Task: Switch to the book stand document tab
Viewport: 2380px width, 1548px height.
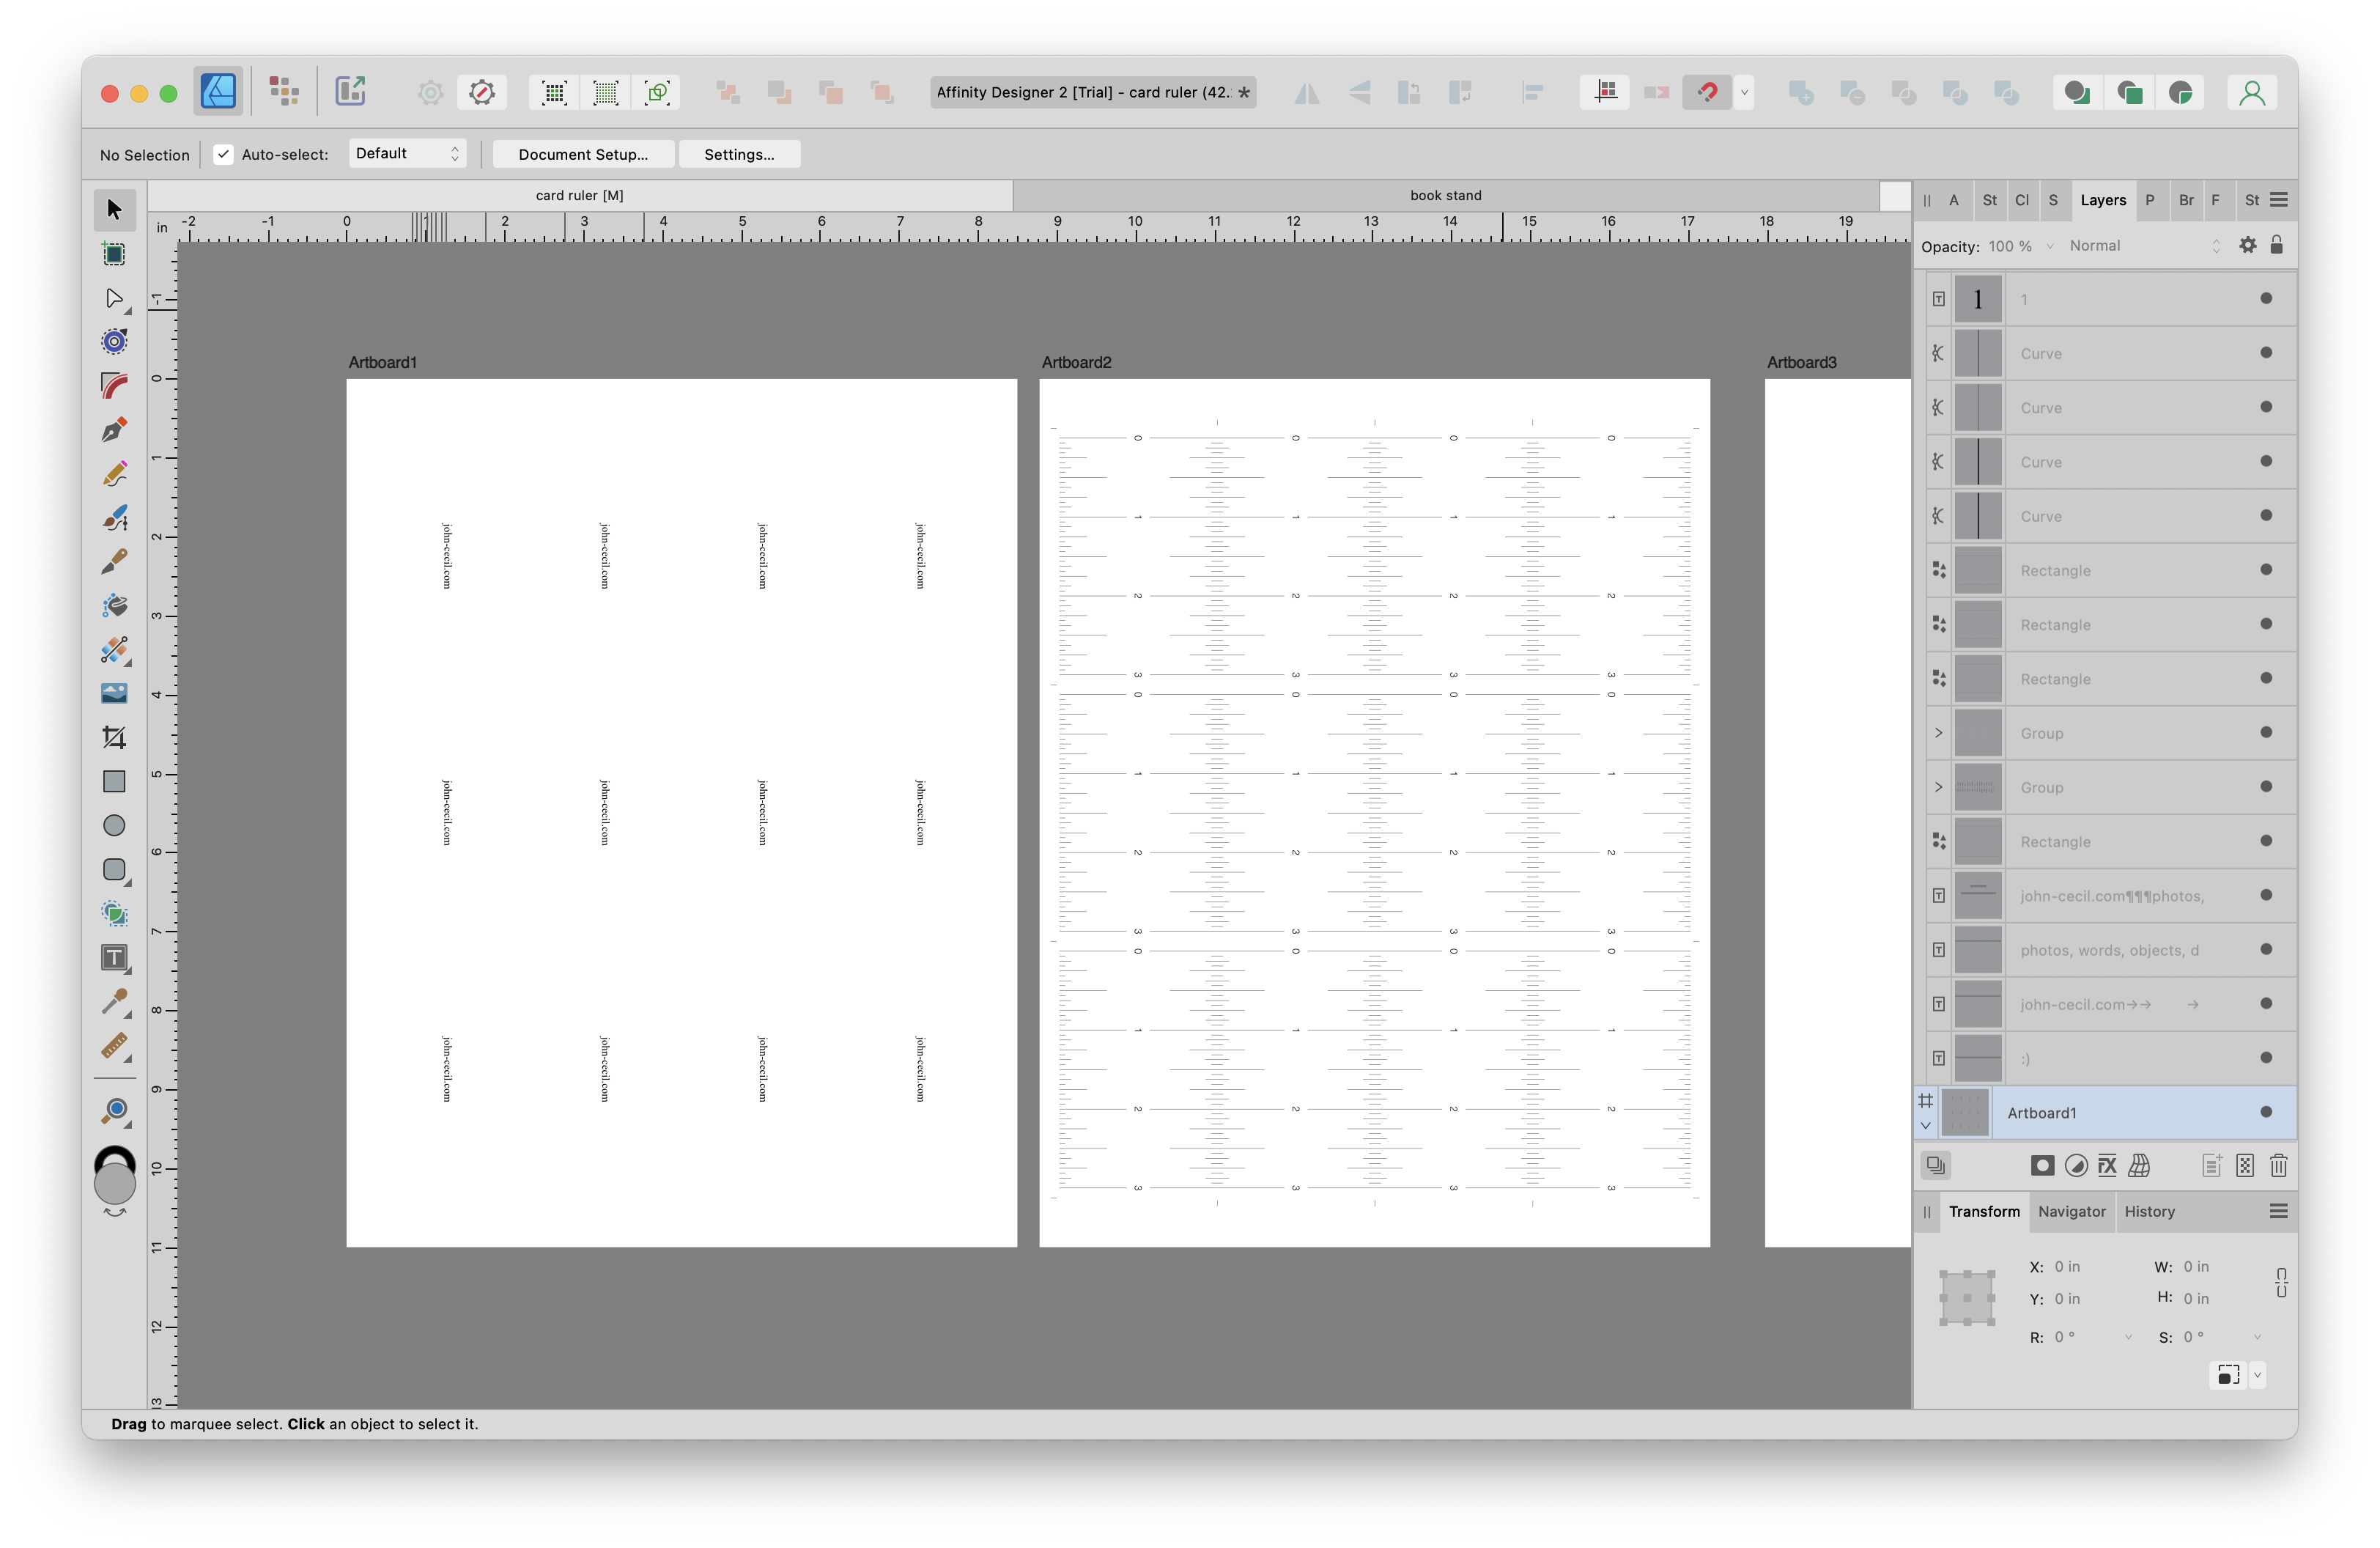Action: [1445, 195]
